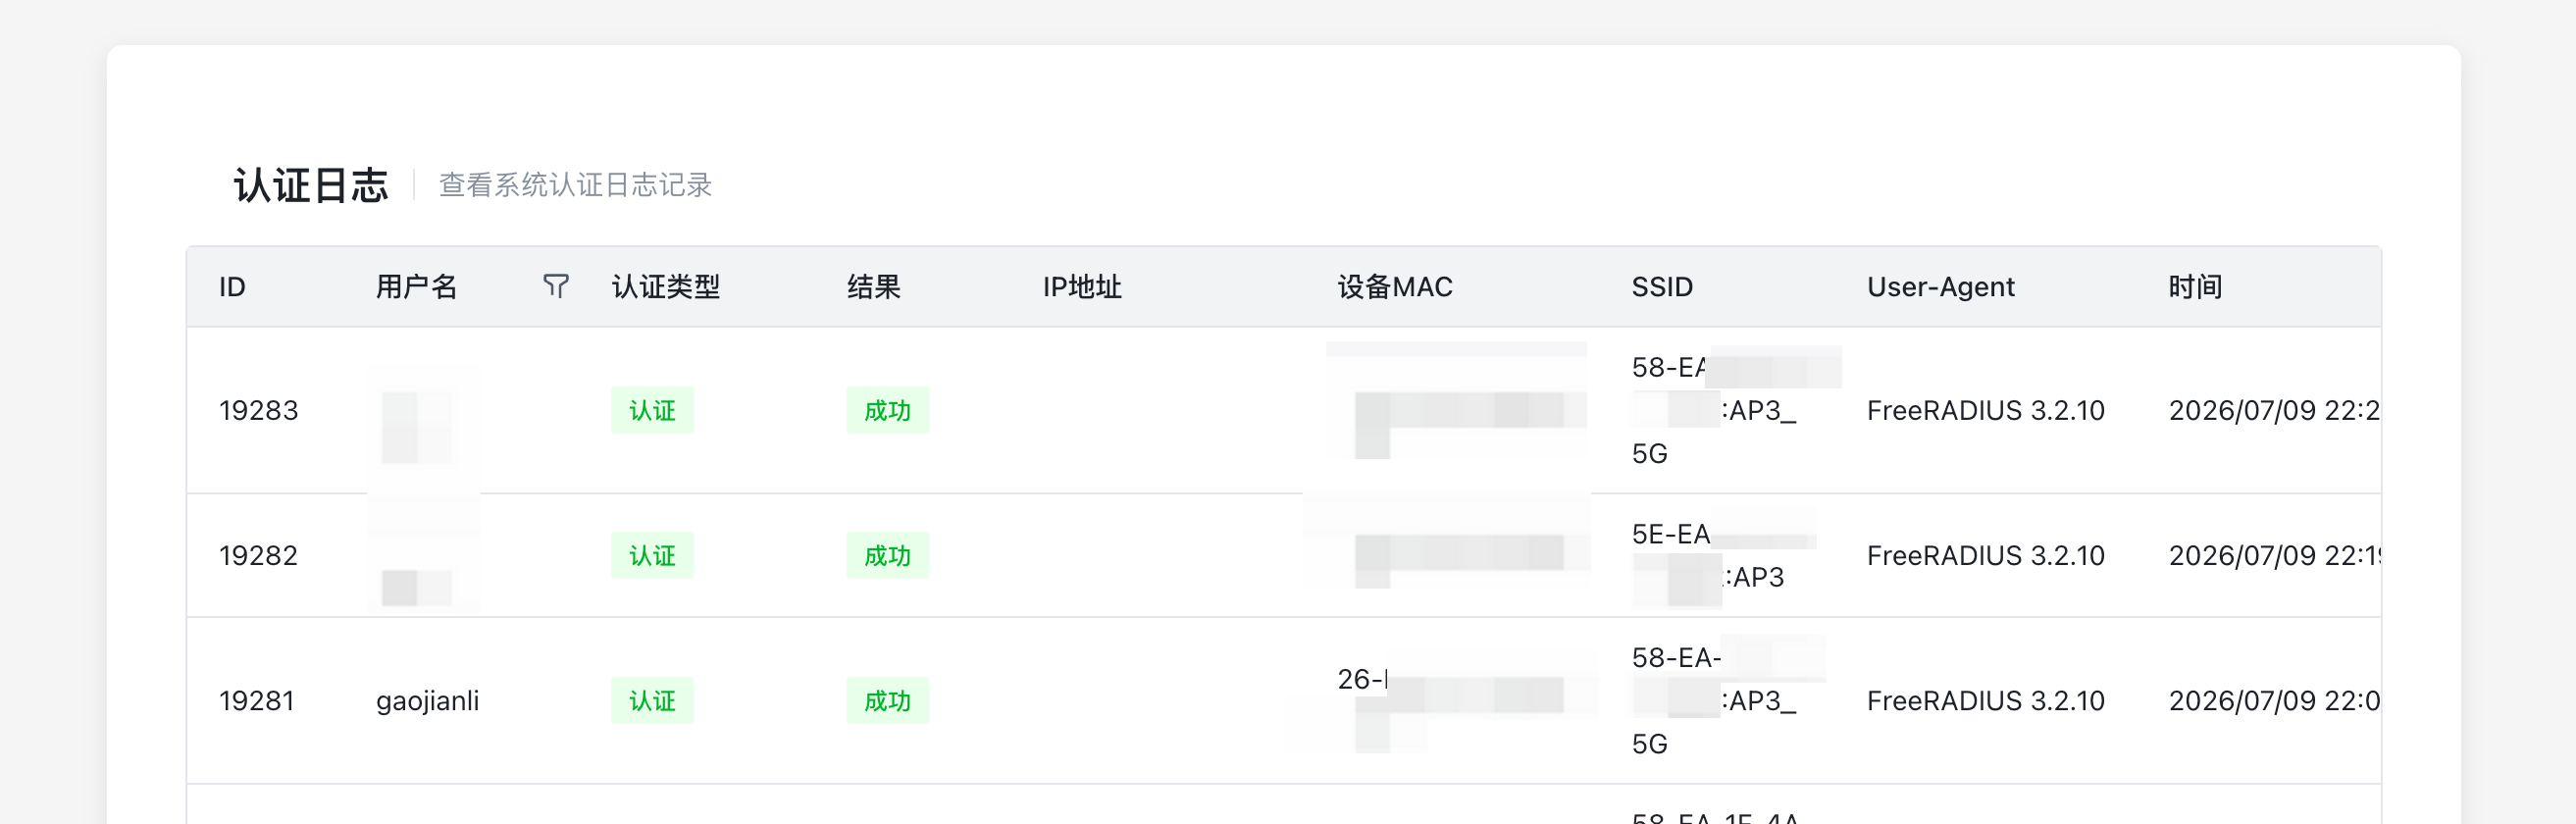Click FreeRADIUS 3.2.10 in row 19282
This screenshot has height=824, width=2576.
[x=1985, y=556]
